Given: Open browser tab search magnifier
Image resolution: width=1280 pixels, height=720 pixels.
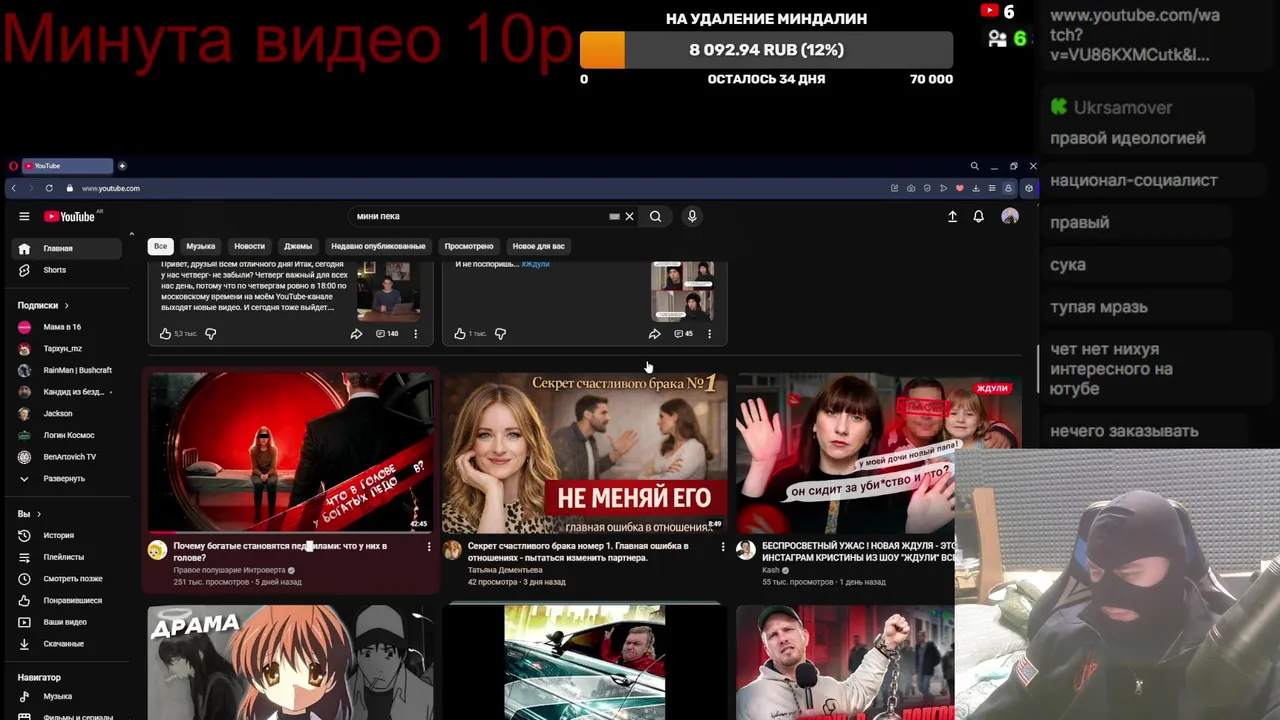Looking at the screenshot, I should pos(974,166).
